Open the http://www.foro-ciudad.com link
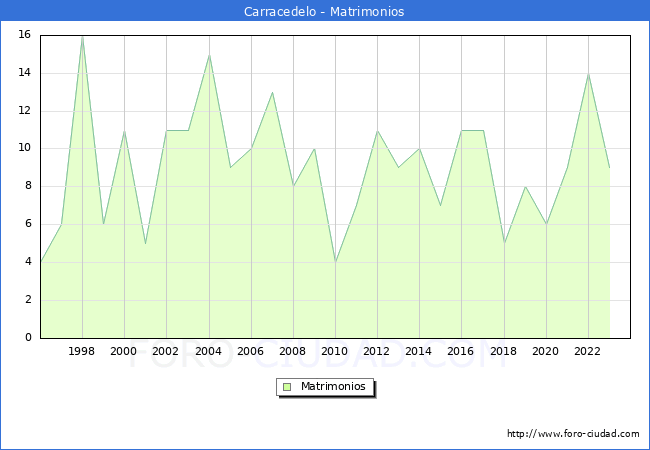650x450 pixels. [x=573, y=434]
